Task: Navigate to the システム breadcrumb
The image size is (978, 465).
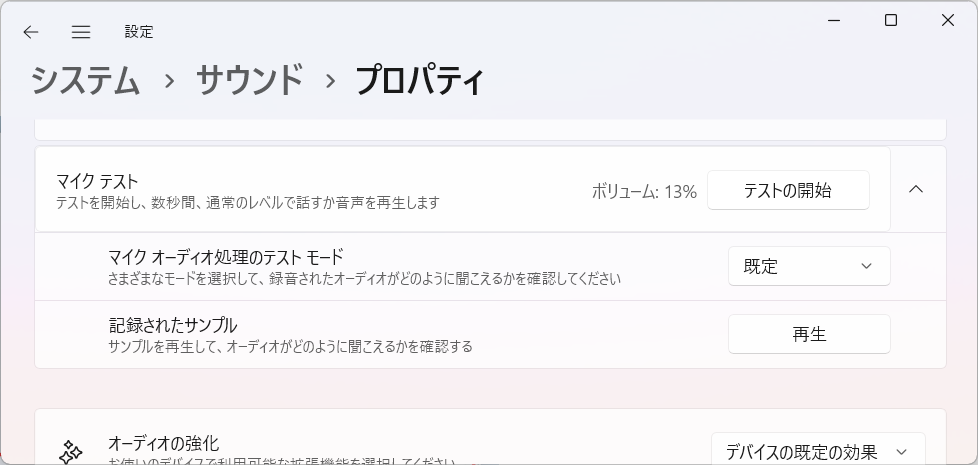Action: (86, 80)
